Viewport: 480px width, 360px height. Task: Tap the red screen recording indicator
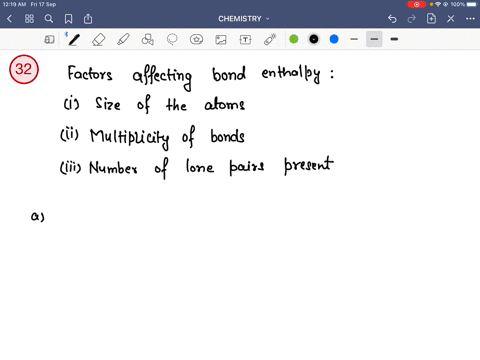click(417, 4)
